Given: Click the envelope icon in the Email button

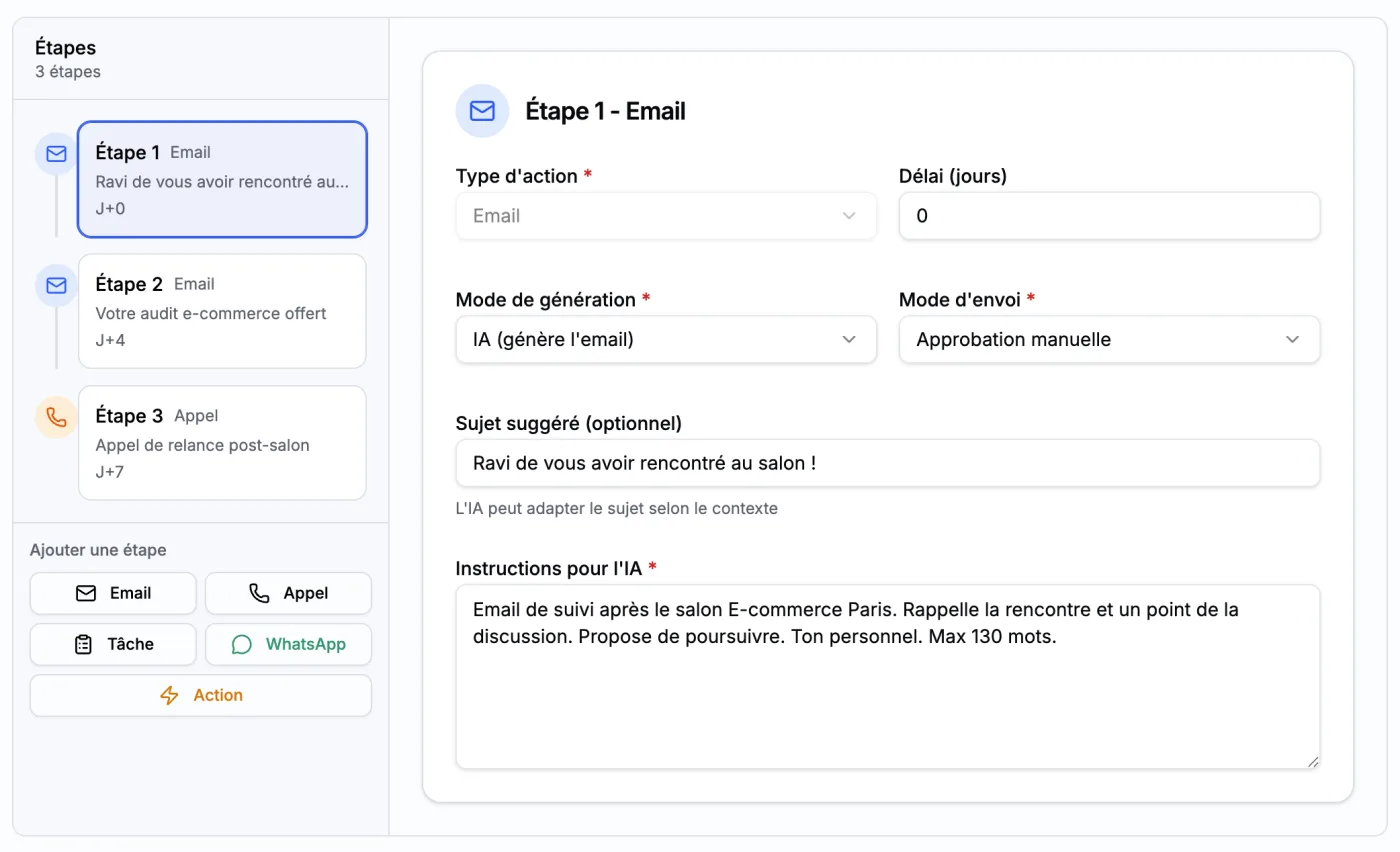Looking at the screenshot, I should [86, 593].
